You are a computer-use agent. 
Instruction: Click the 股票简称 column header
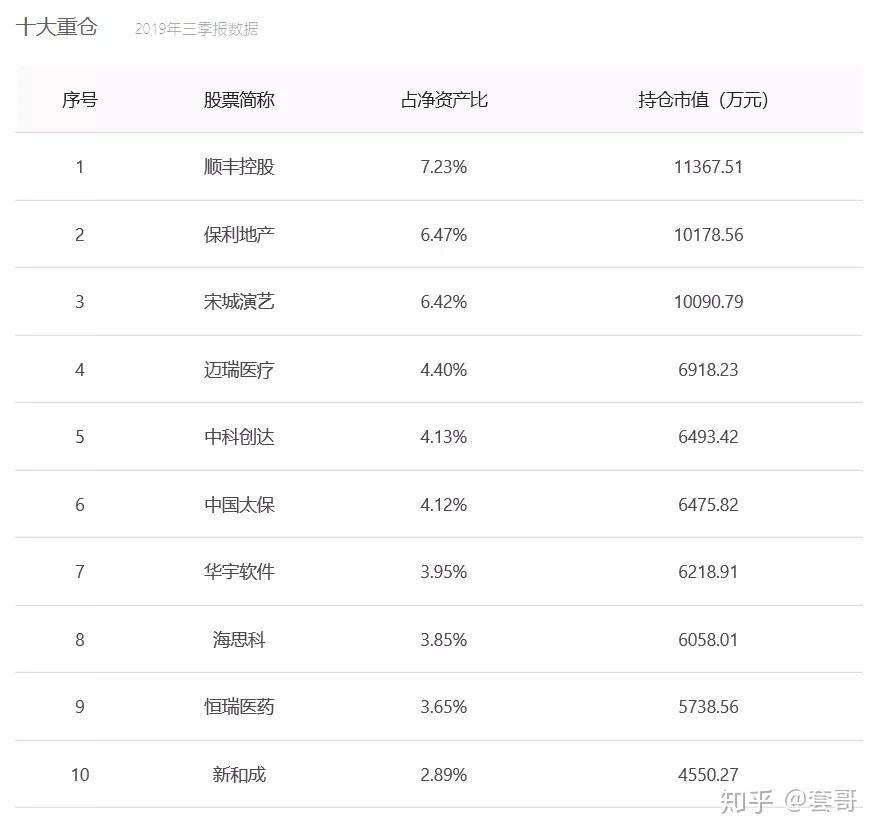click(239, 99)
